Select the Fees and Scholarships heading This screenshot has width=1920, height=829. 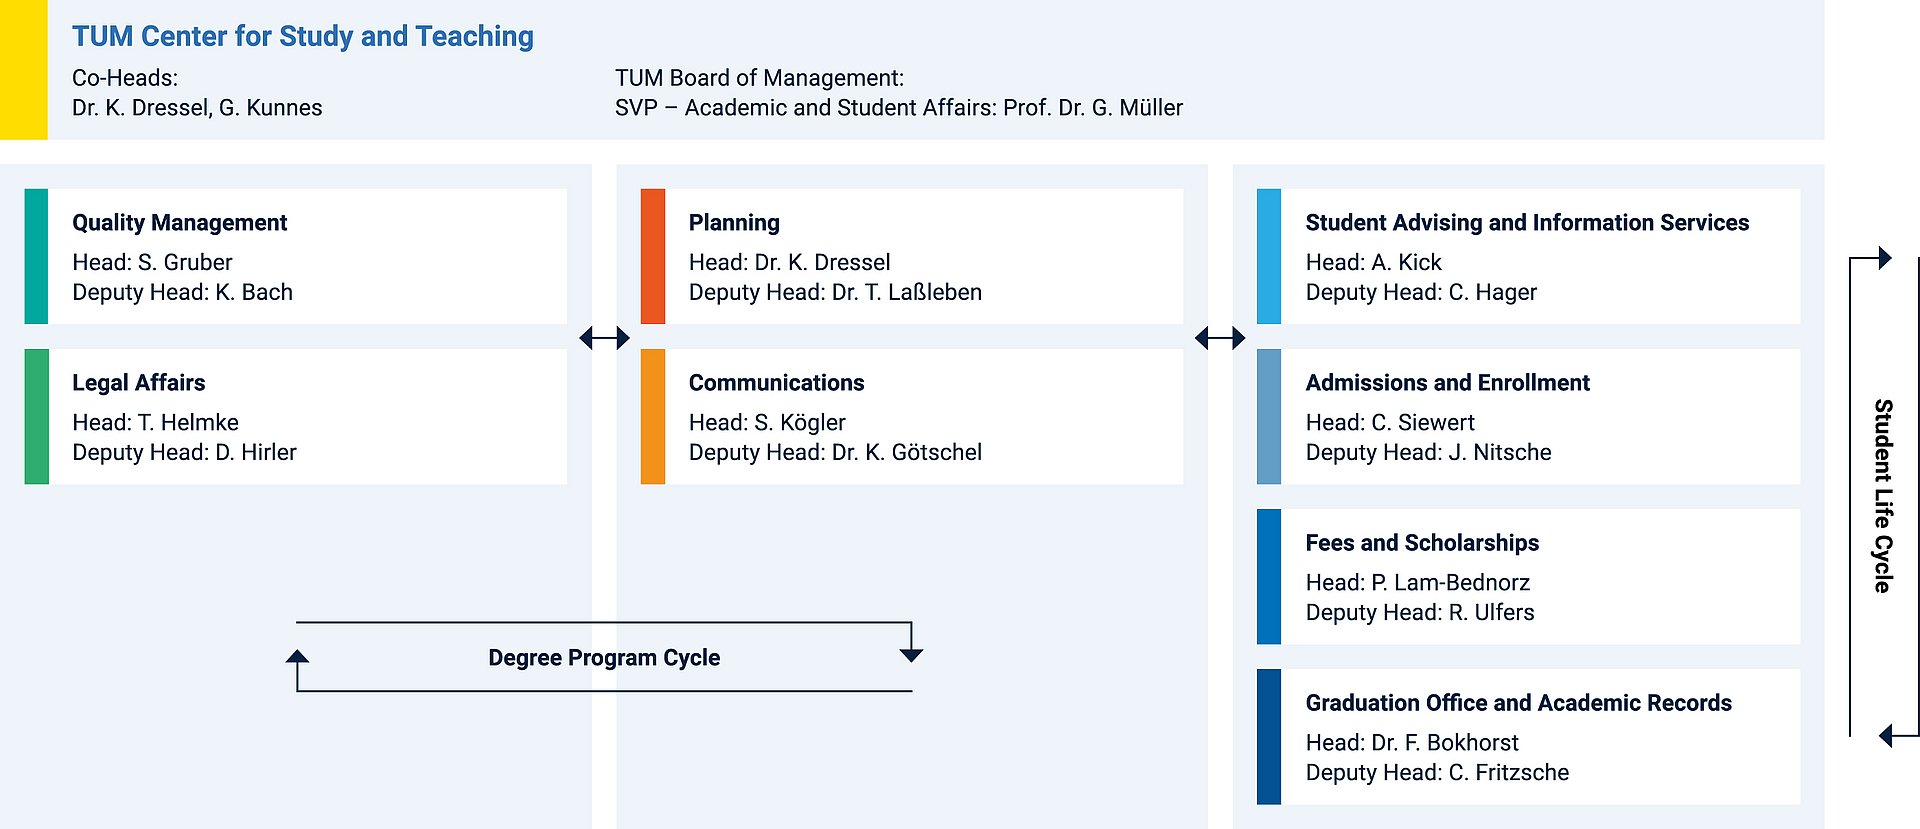click(1422, 542)
